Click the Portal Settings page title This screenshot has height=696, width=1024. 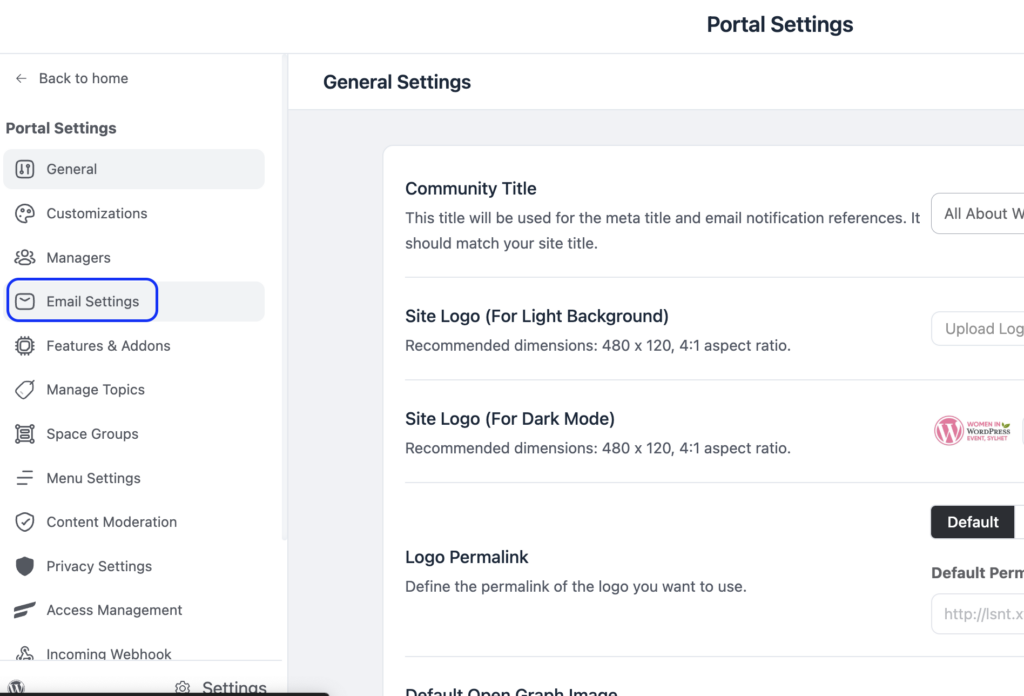(x=780, y=25)
